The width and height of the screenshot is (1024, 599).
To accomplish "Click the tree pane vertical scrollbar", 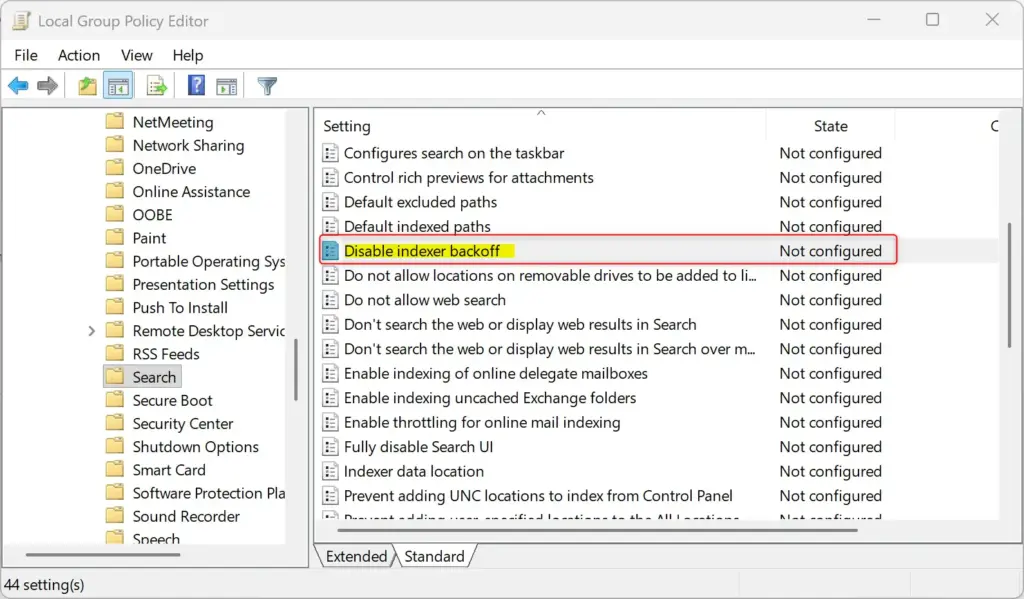I will 296,369.
